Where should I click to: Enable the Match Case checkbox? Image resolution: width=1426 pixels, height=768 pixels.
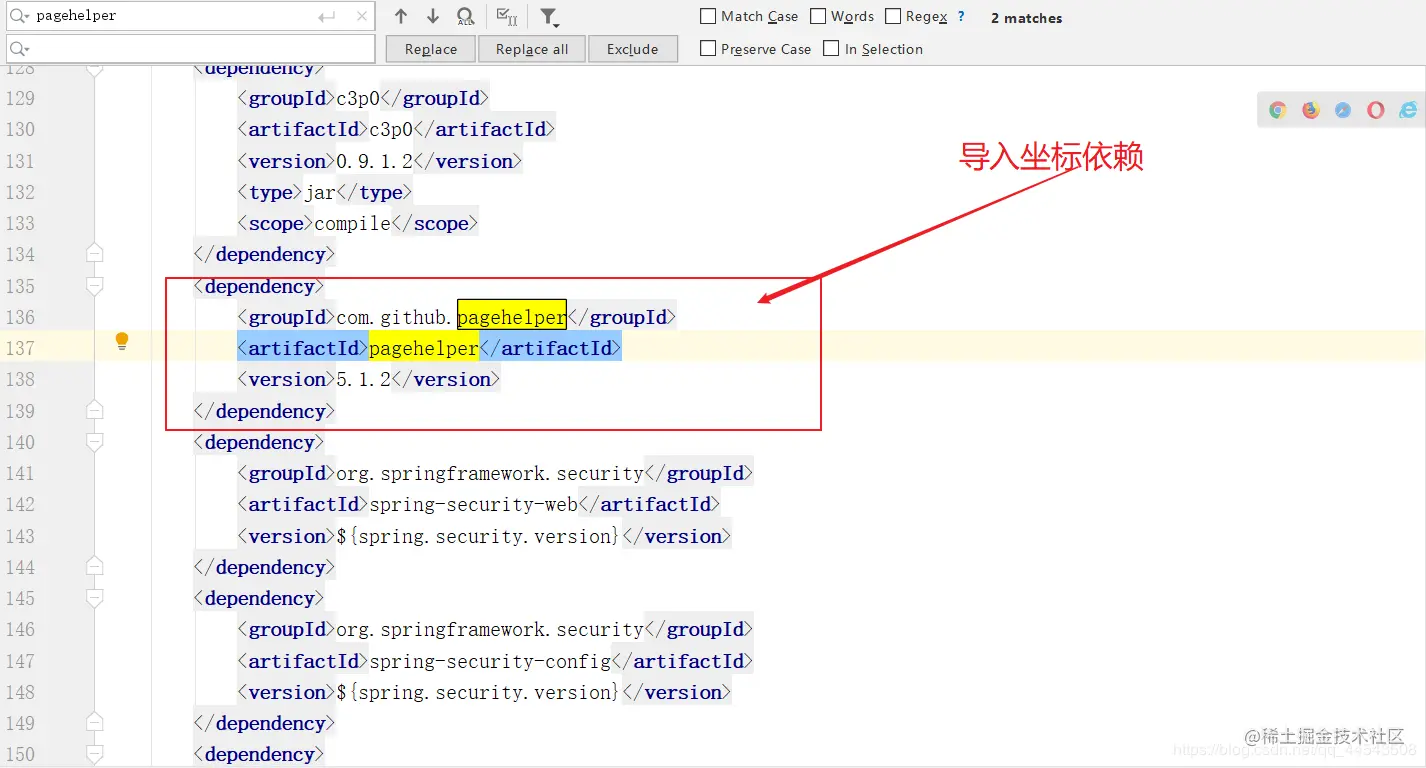(x=708, y=16)
